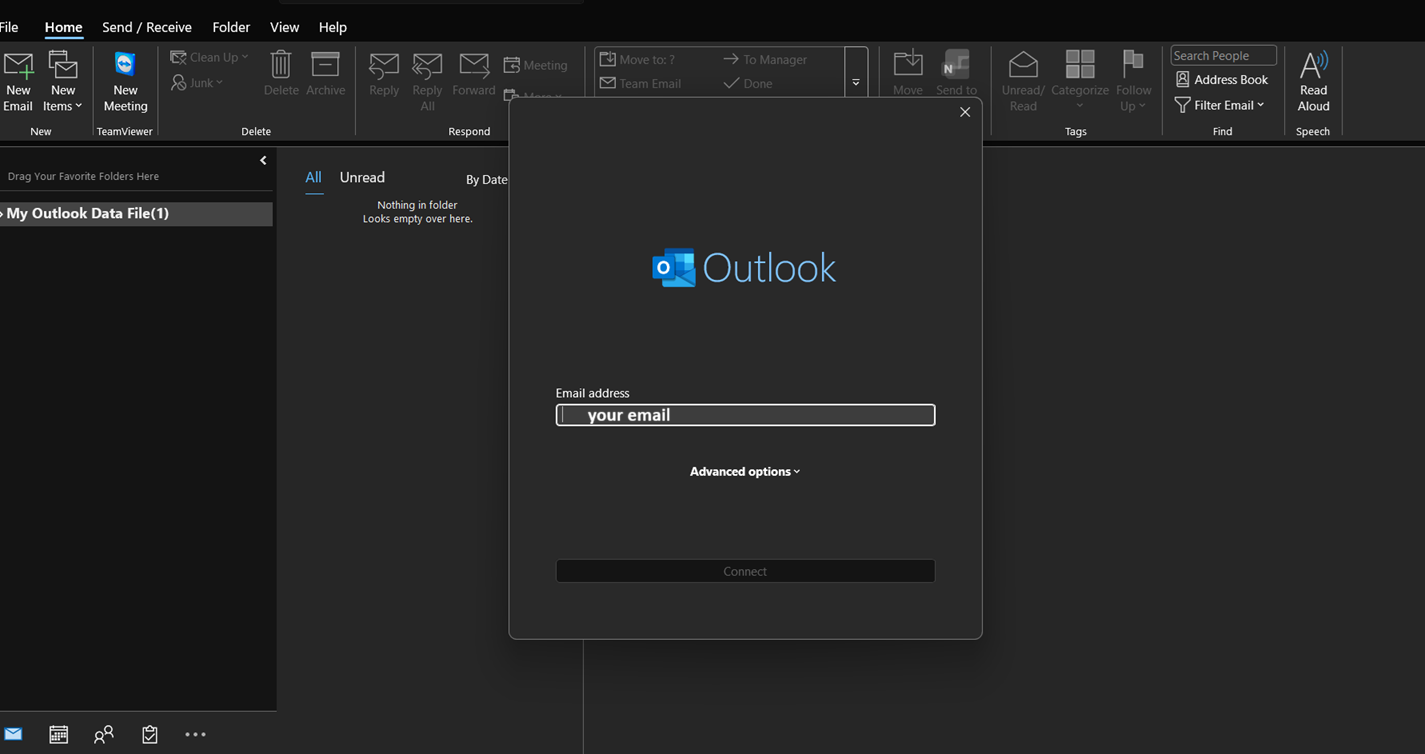Click the 'Speech' ribbon group label
This screenshot has height=754, width=1425.
click(x=1313, y=131)
